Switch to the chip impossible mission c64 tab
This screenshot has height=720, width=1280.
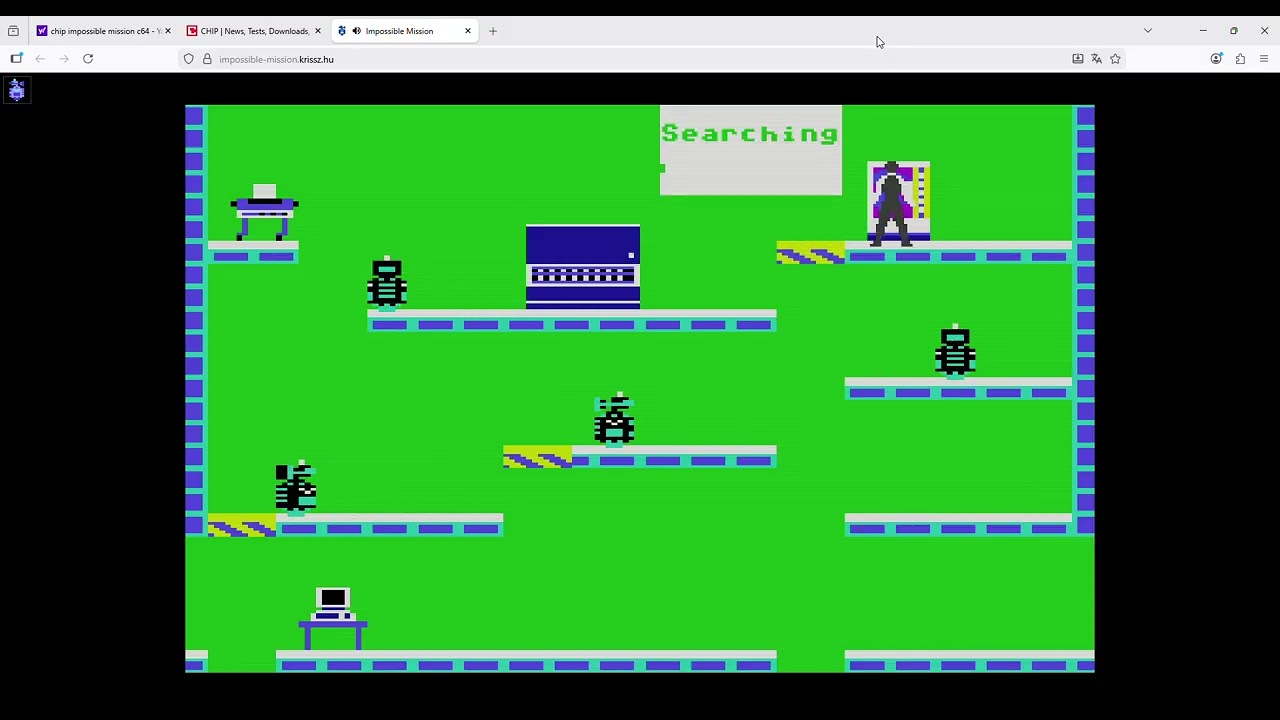(103, 31)
